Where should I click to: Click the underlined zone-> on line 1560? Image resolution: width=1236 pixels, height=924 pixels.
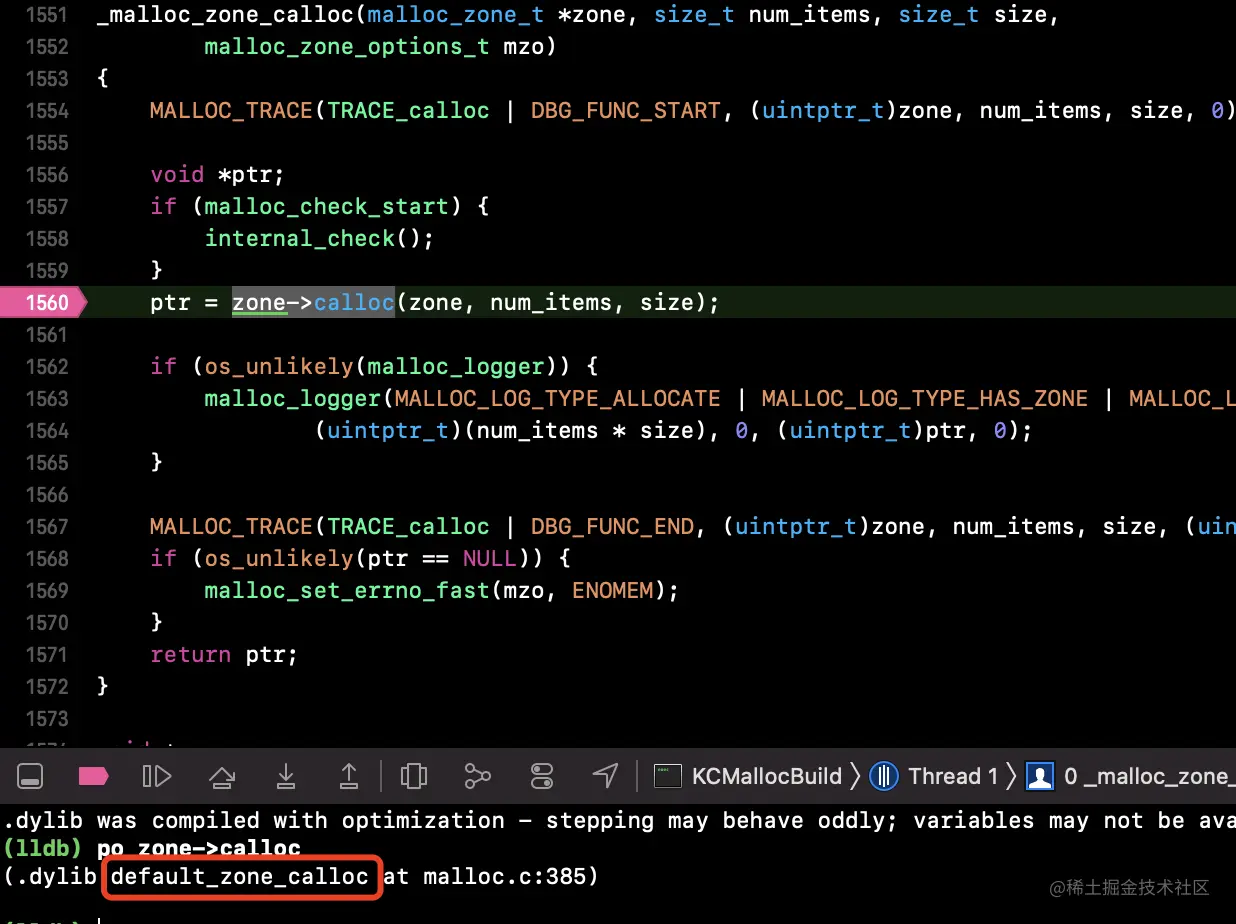tap(272, 302)
